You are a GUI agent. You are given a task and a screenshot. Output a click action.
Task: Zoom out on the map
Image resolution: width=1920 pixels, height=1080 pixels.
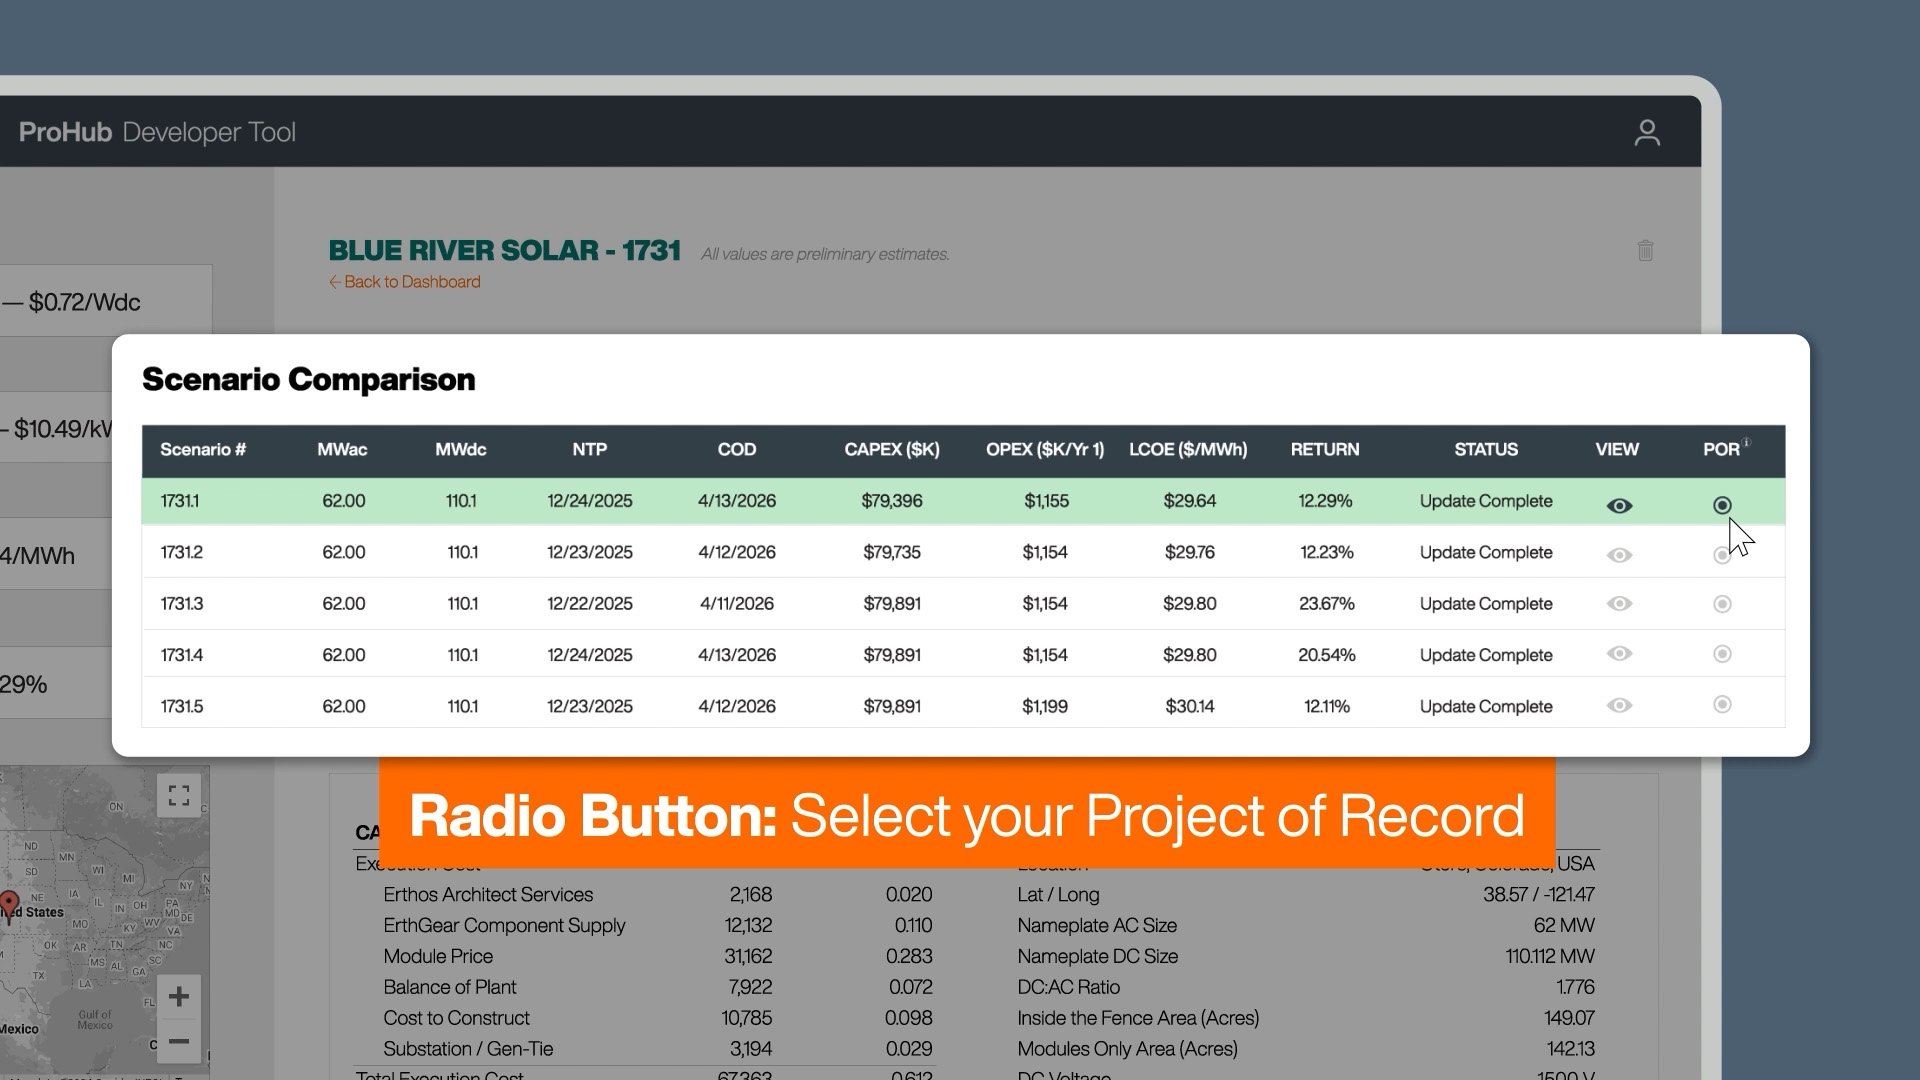[179, 1041]
